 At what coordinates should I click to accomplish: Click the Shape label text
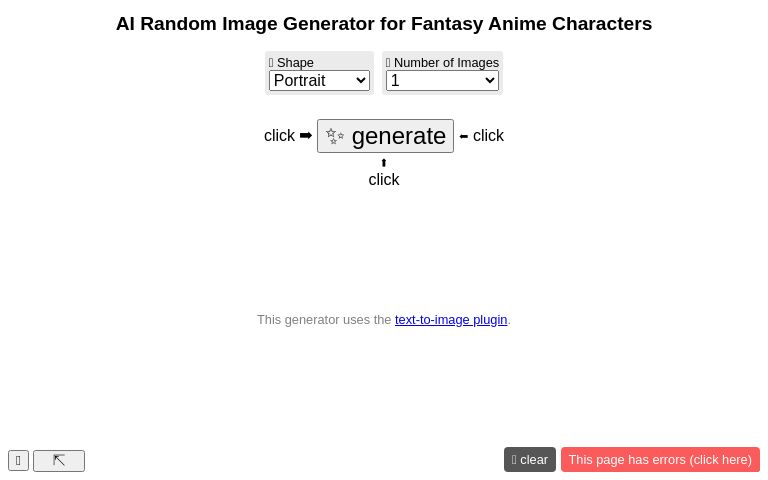click(295, 63)
